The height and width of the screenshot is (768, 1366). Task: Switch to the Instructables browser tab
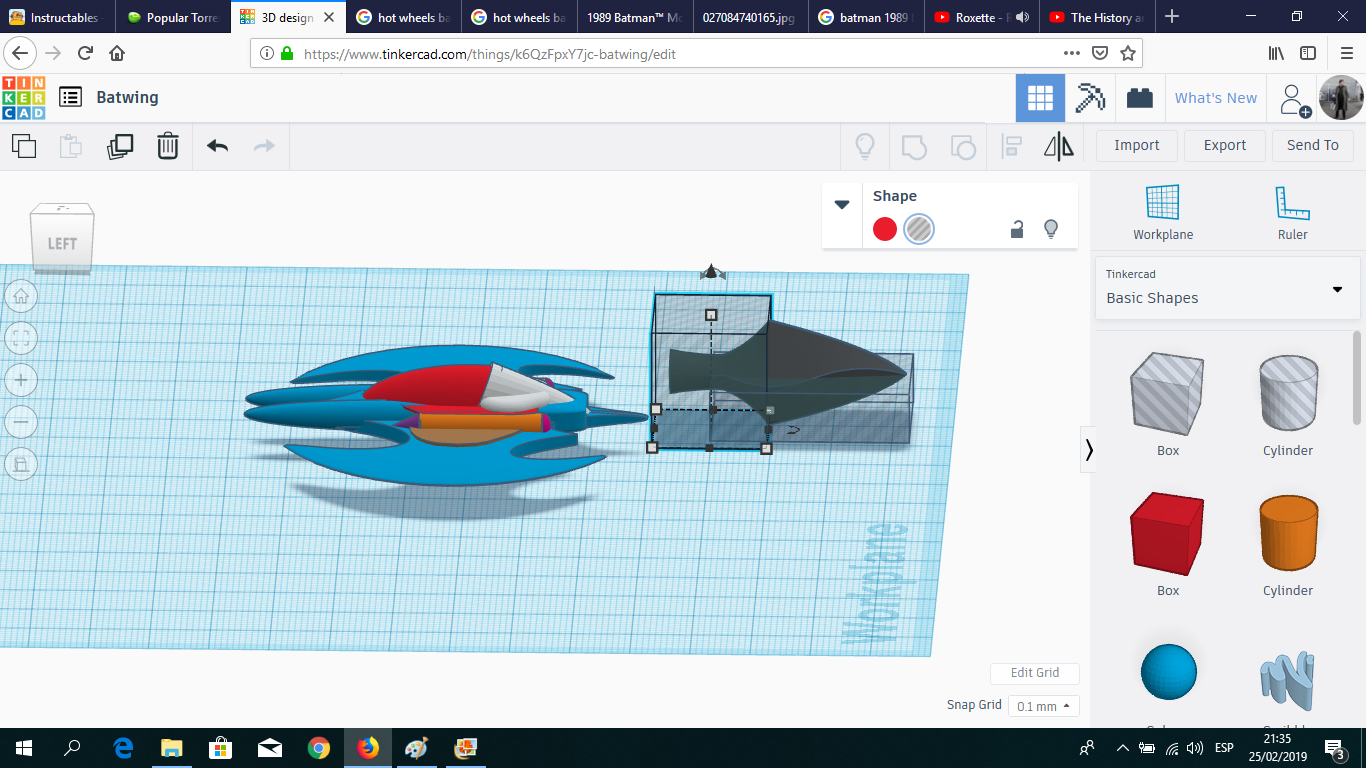coord(58,17)
